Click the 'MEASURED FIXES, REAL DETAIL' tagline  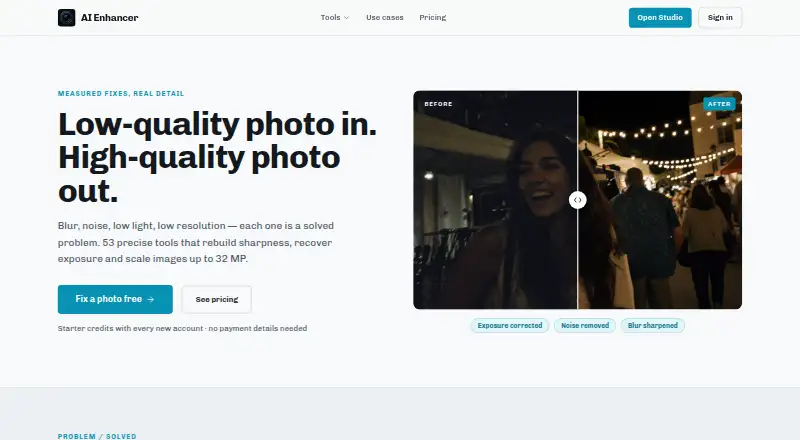(x=121, y=93)
